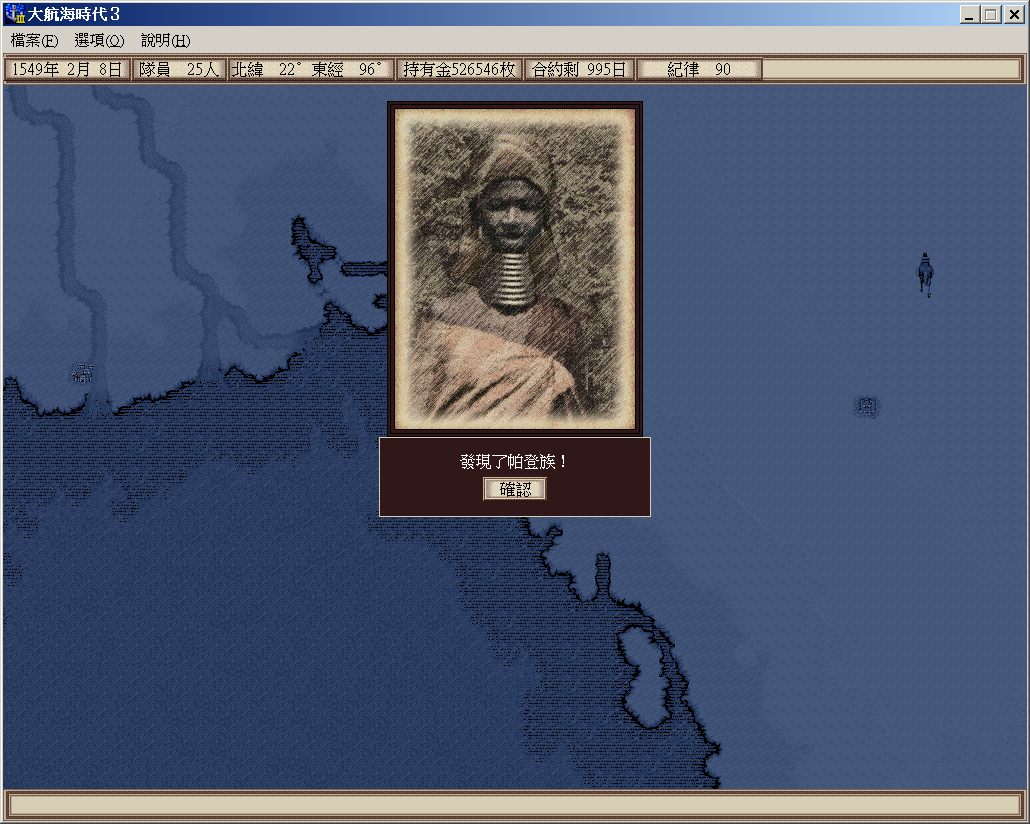Click the discovered tribe portrait
Viewport: 1030px width, 824px height.
[x=514, y=267]
